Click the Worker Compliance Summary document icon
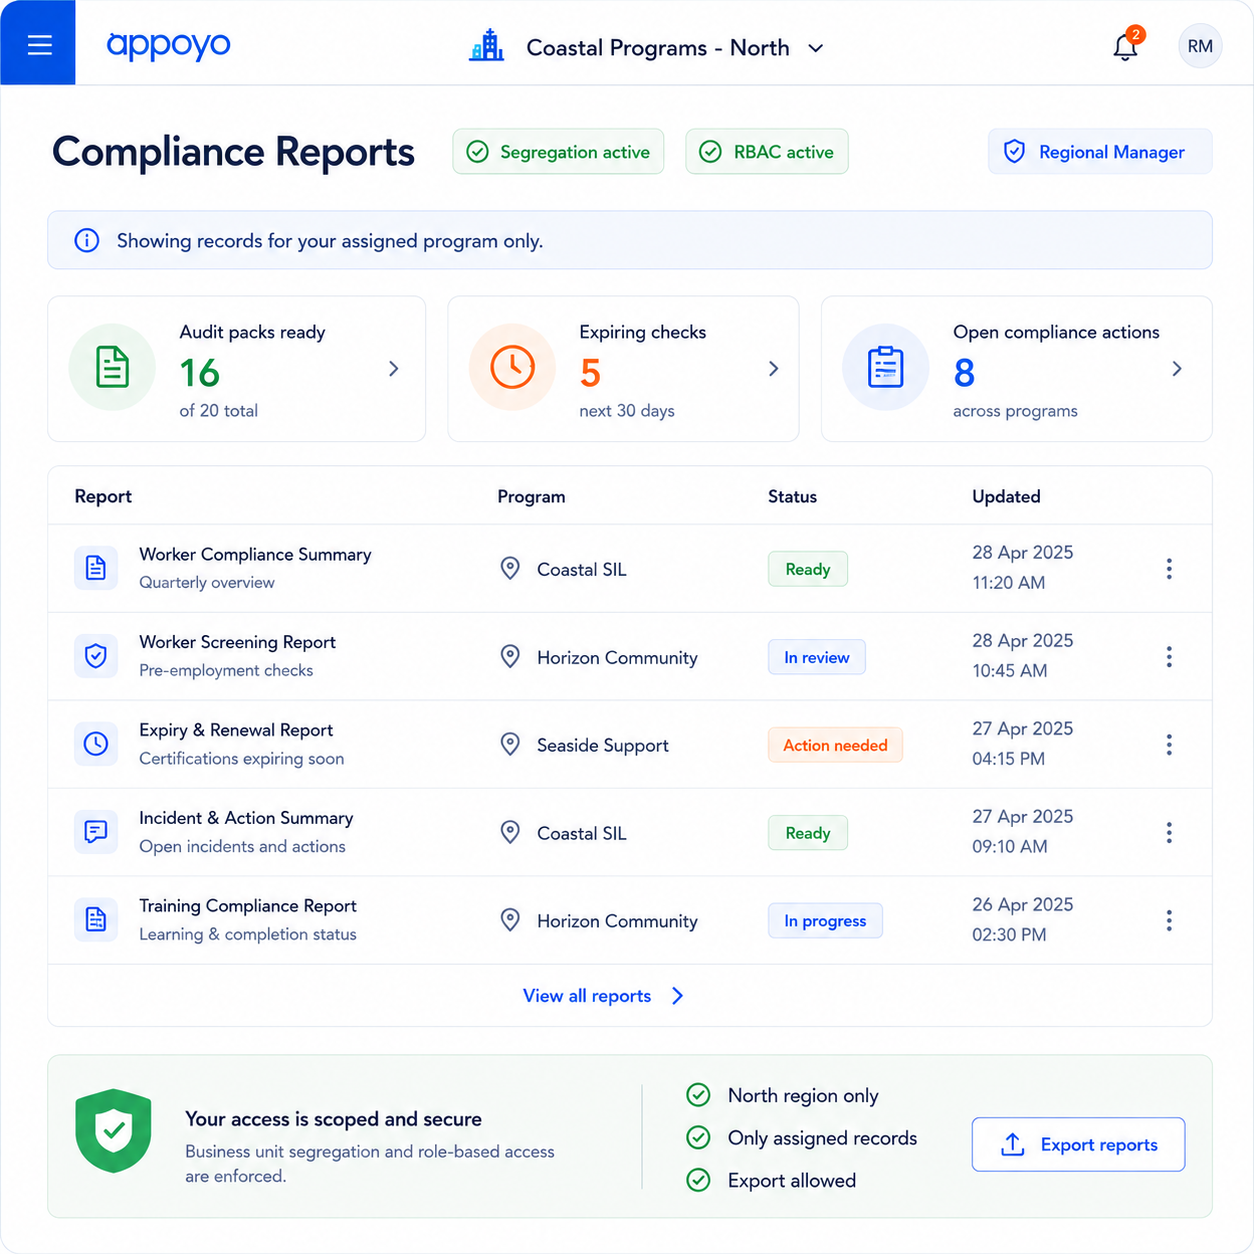 click(x=96, y=568)
